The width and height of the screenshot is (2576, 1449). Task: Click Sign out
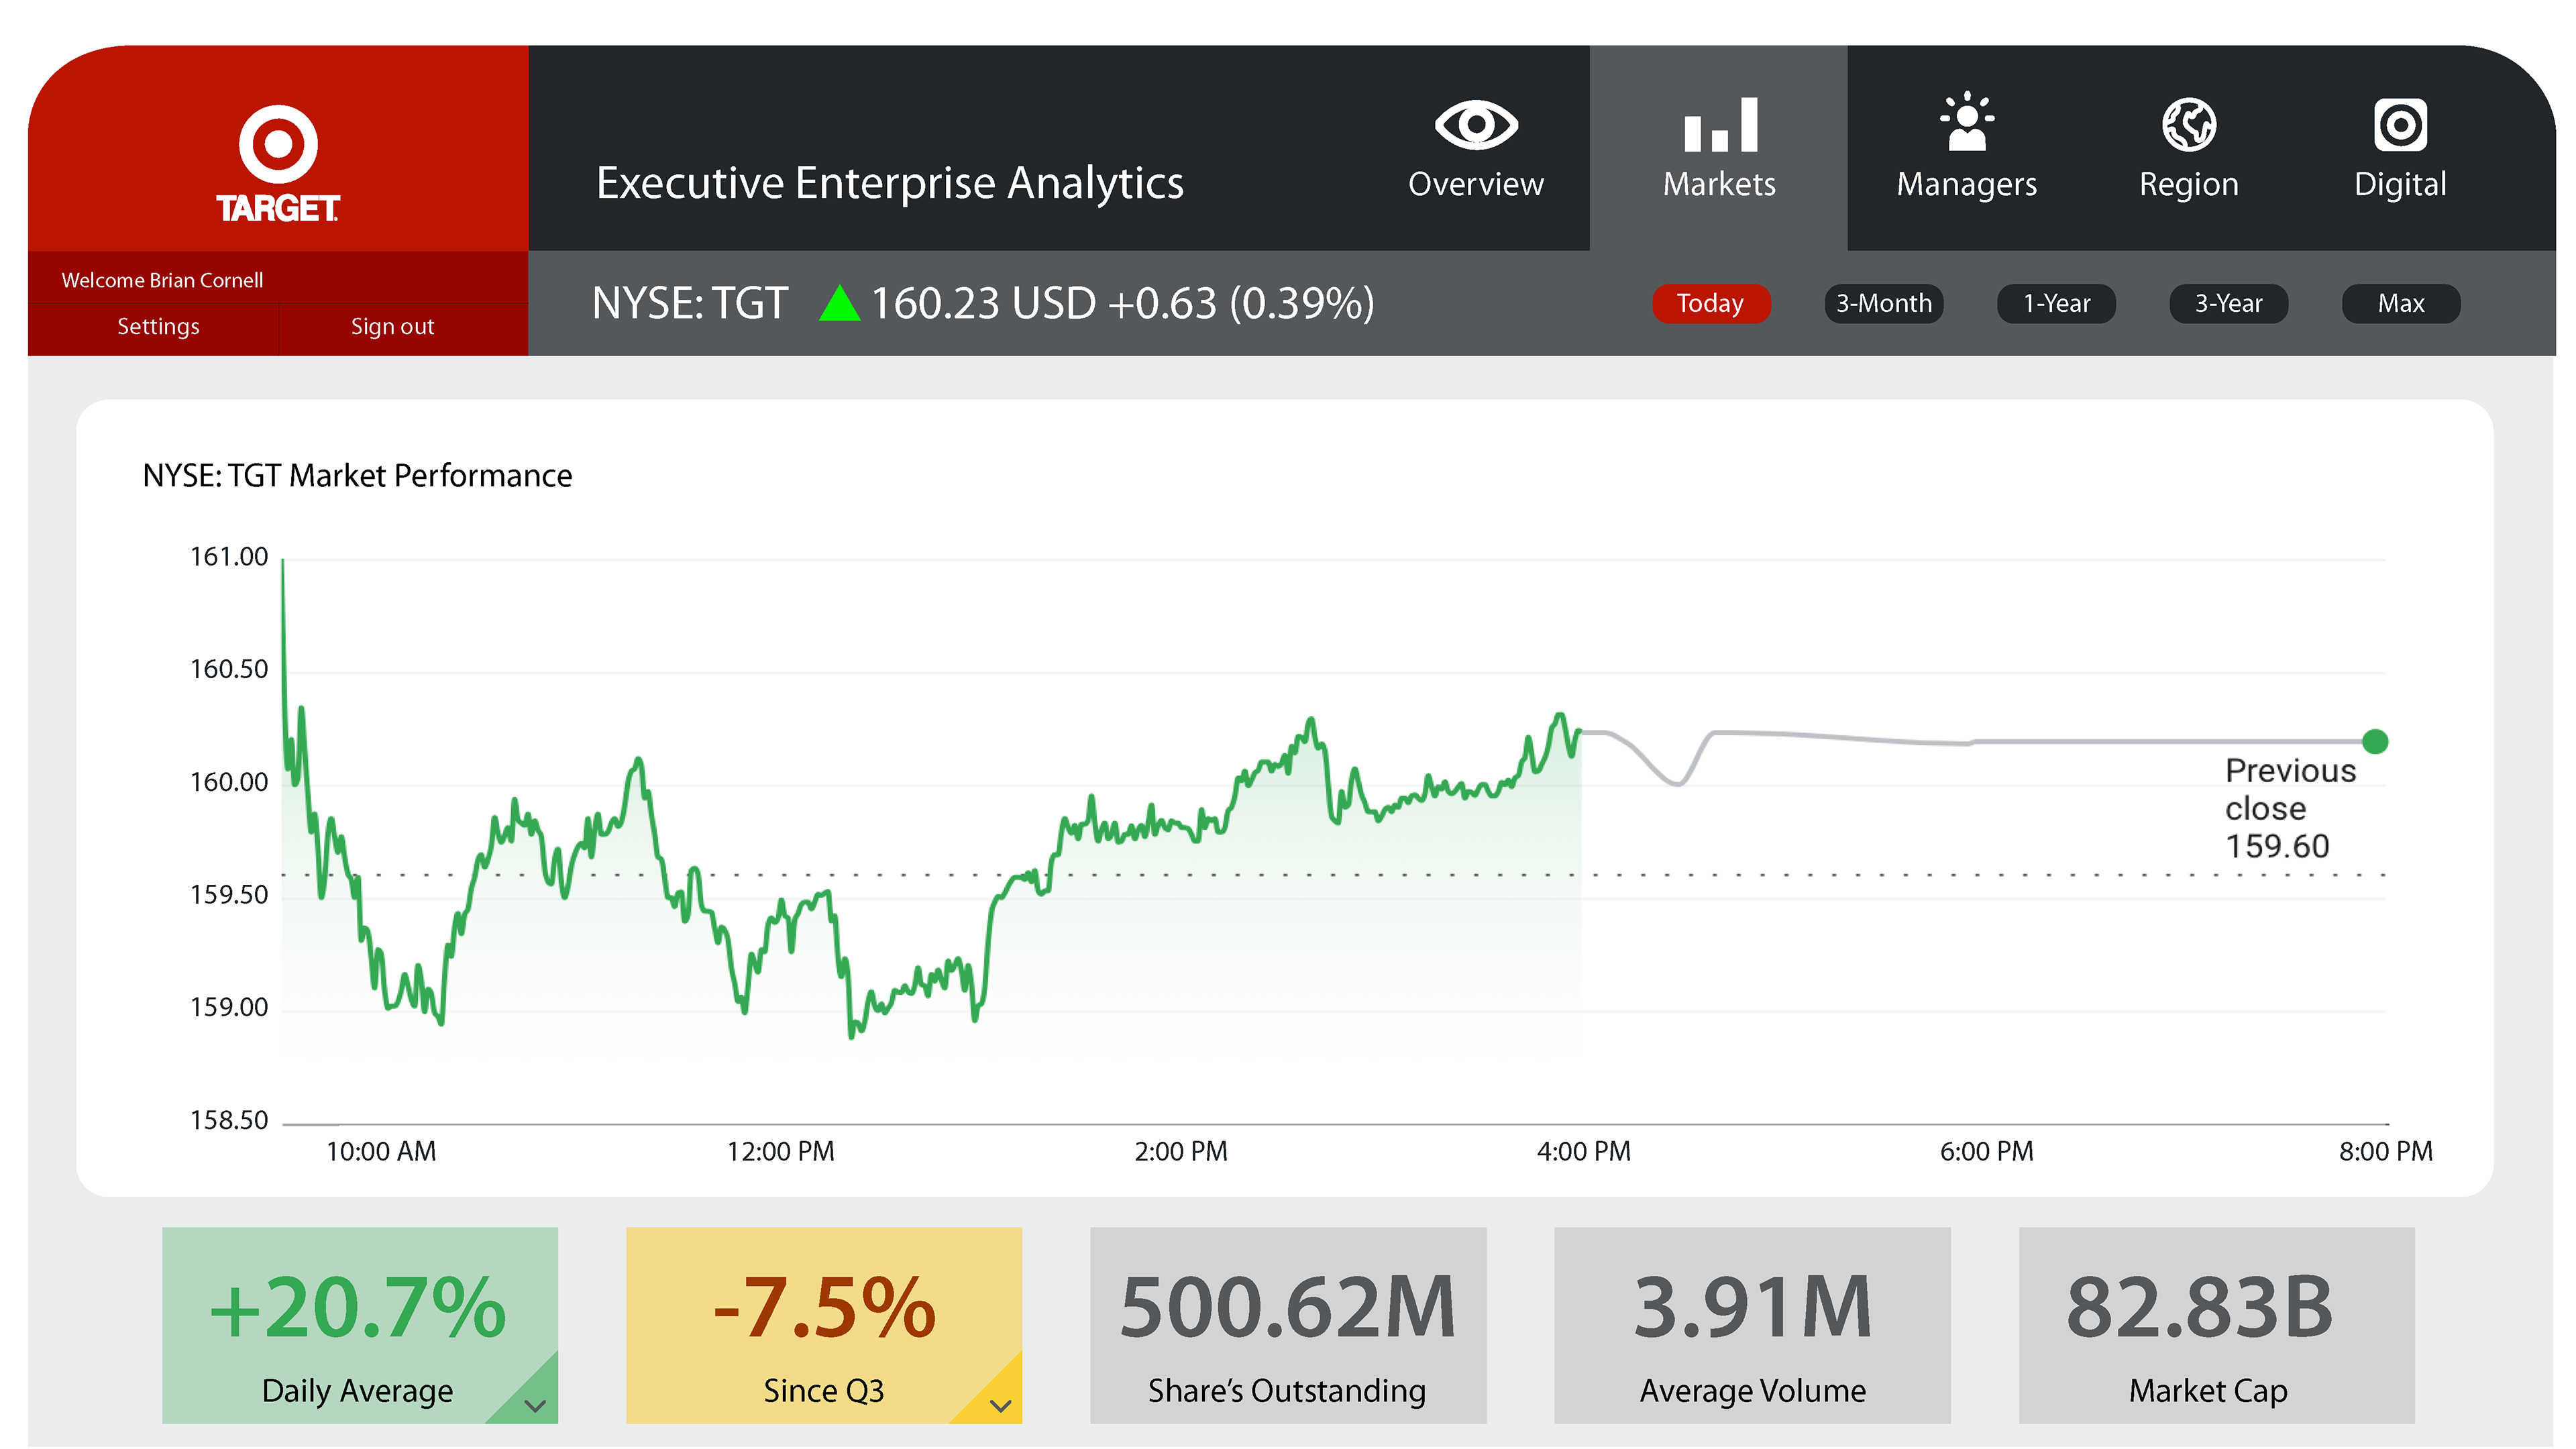[x=392, y=327]
